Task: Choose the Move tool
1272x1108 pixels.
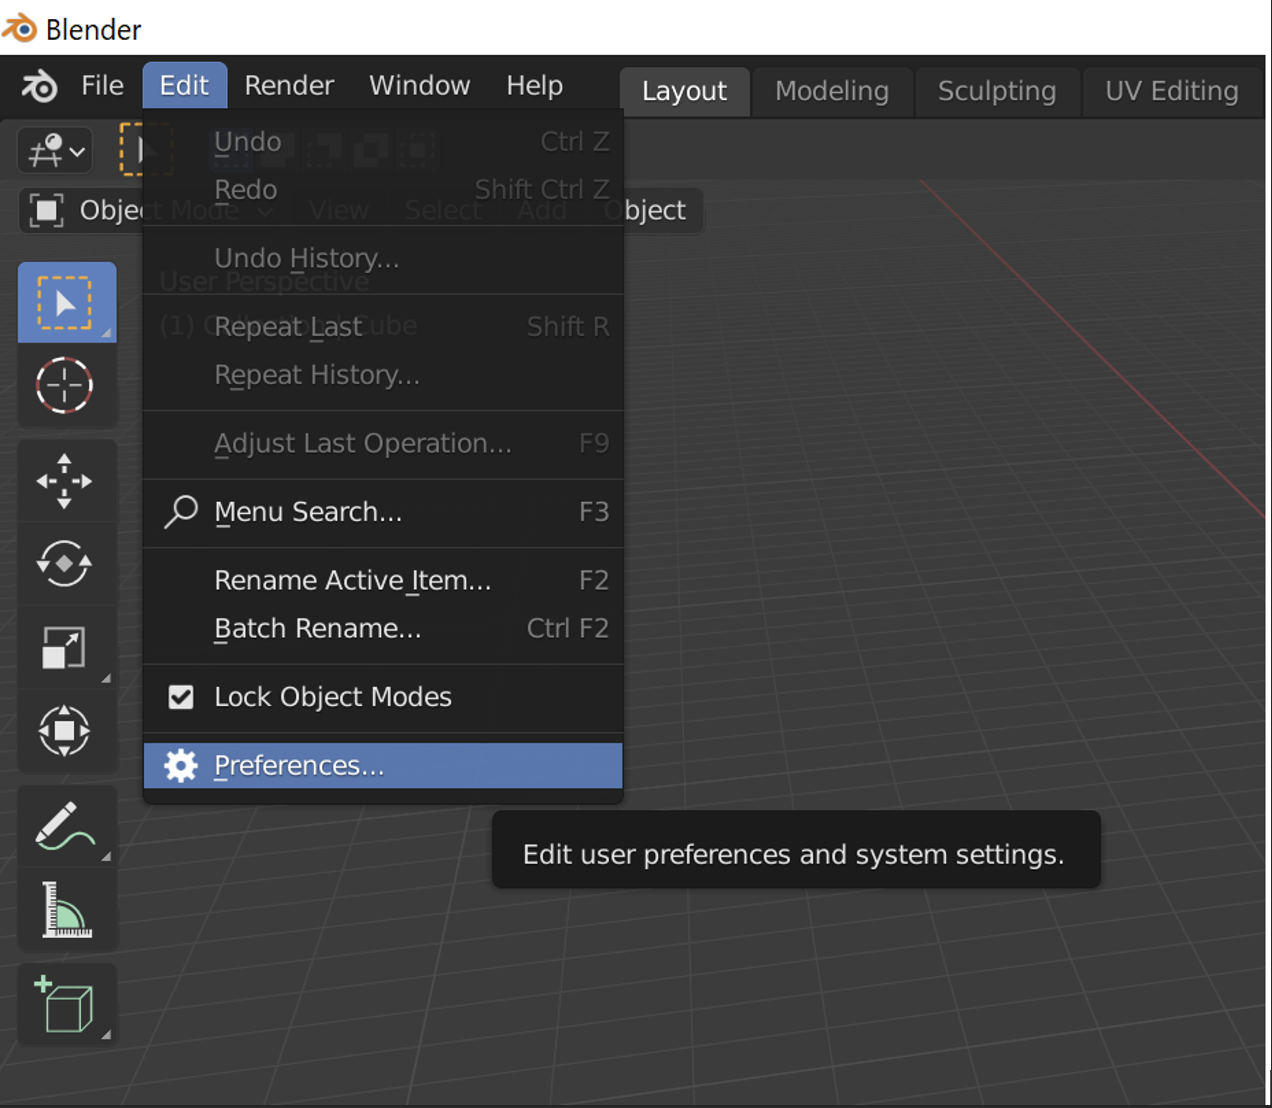Action: pos(66,481)
